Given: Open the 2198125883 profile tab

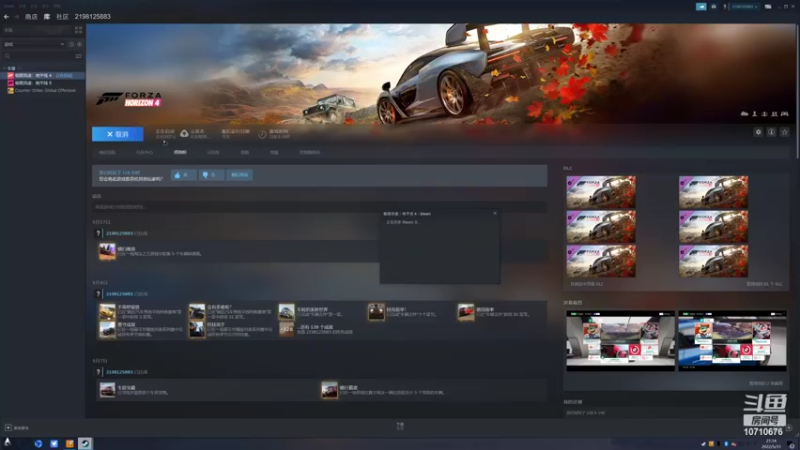Looking at the screenshot, I should tap(93, 17).
